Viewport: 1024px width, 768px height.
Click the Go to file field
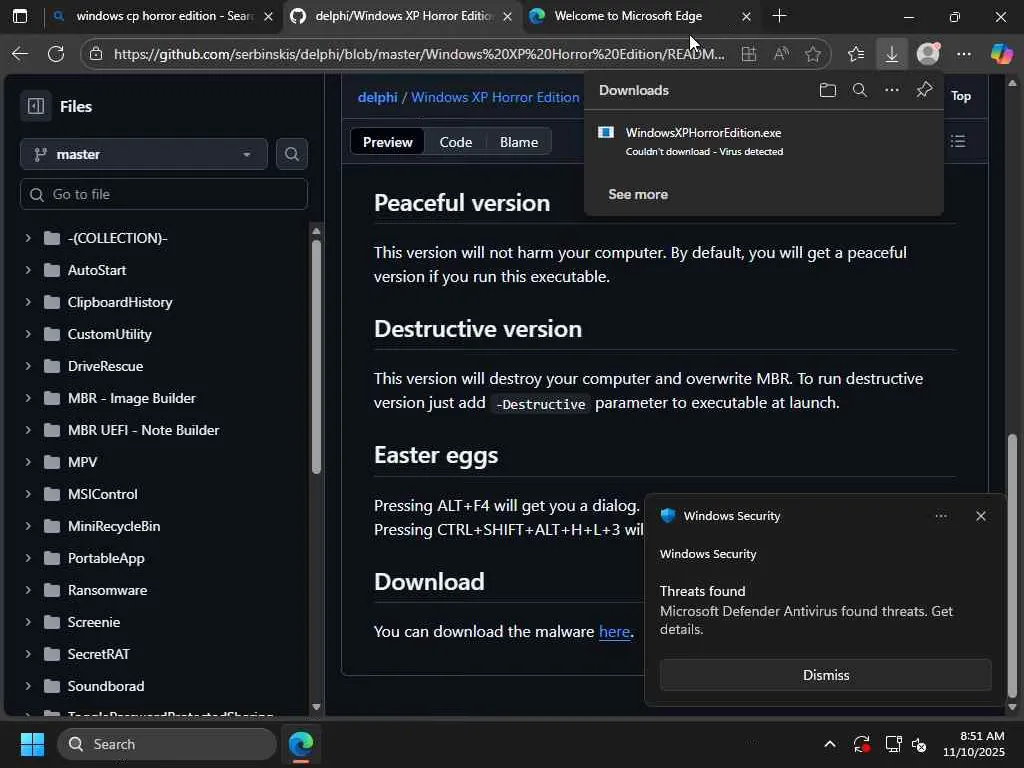[164, 194]
